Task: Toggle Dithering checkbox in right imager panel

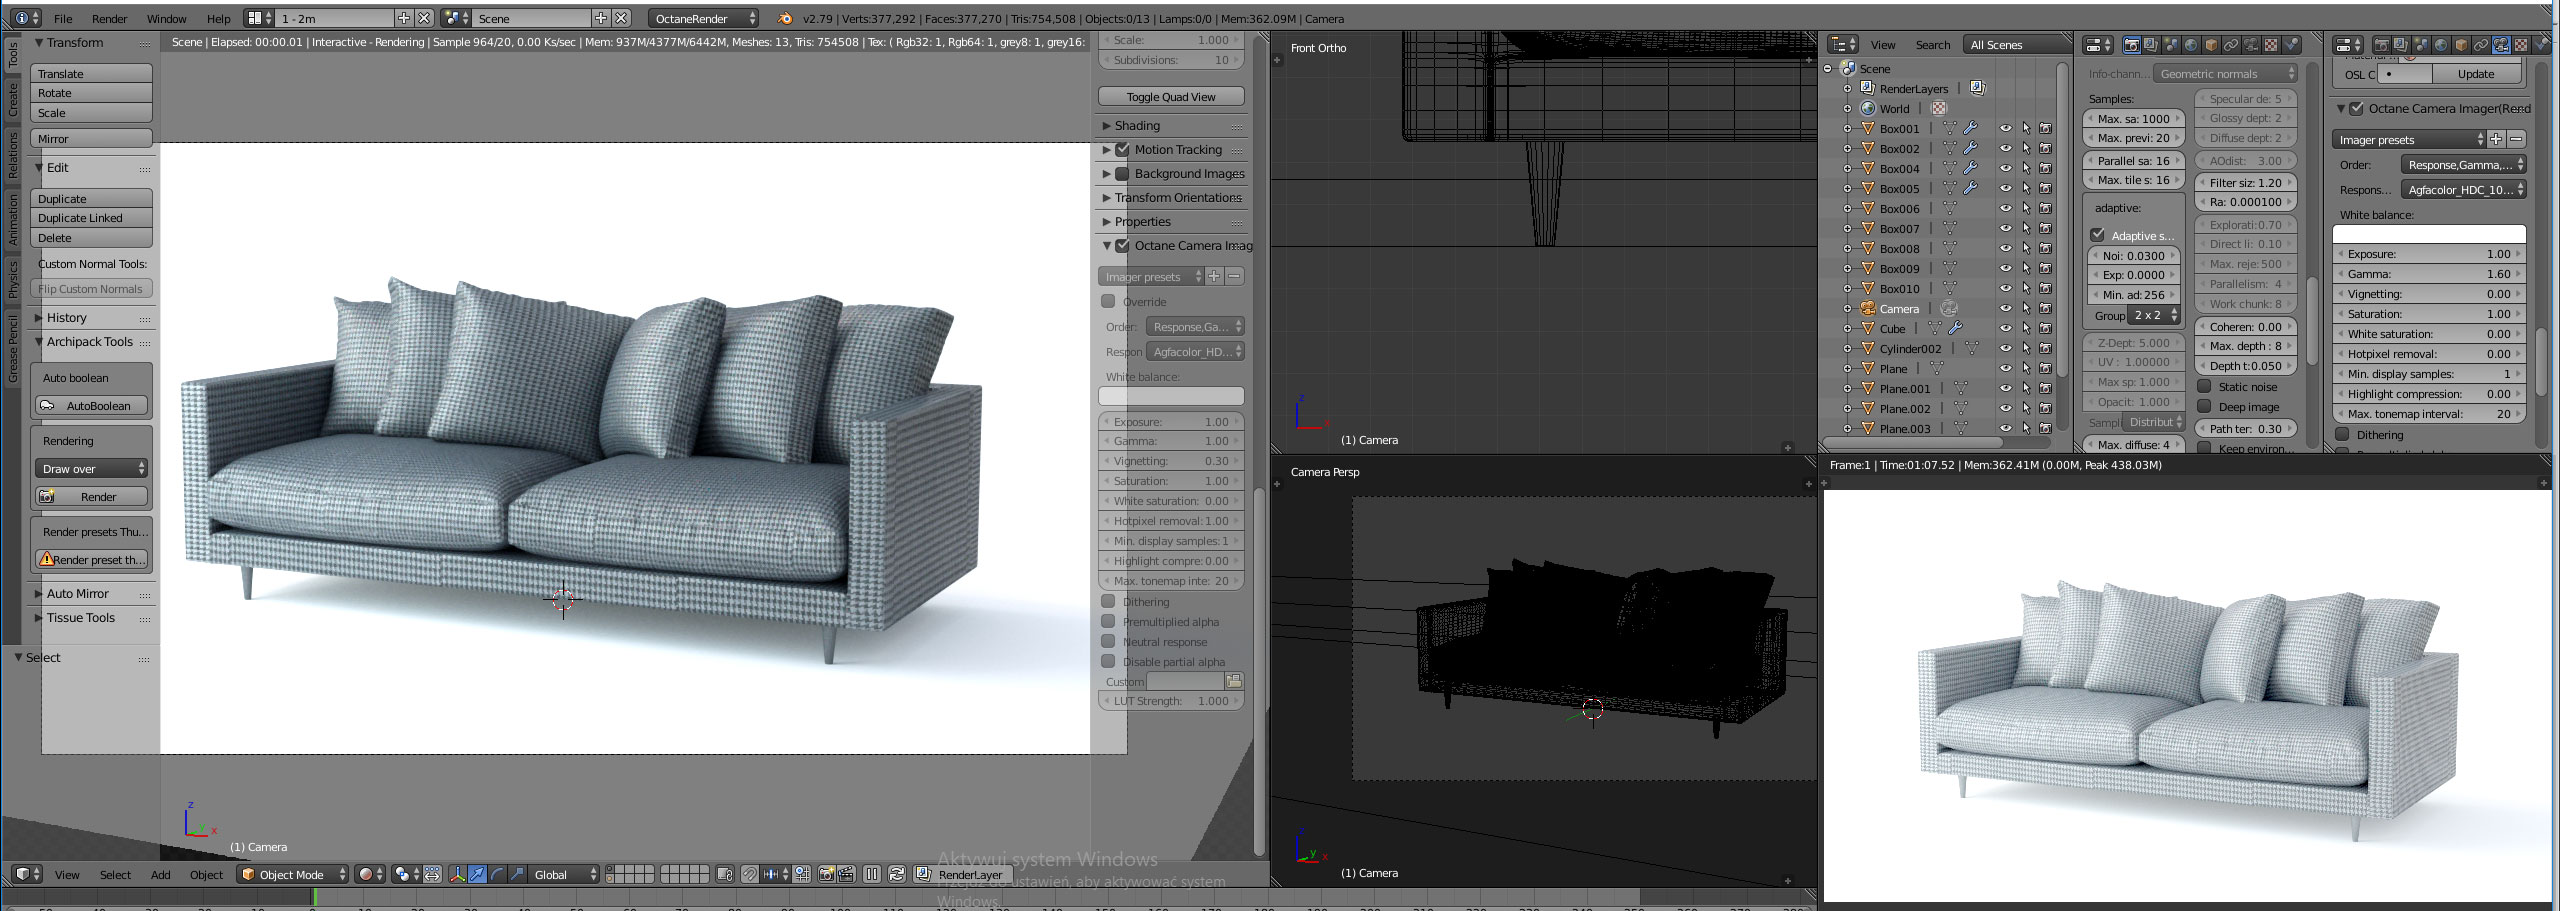Action: (2342, 435)
